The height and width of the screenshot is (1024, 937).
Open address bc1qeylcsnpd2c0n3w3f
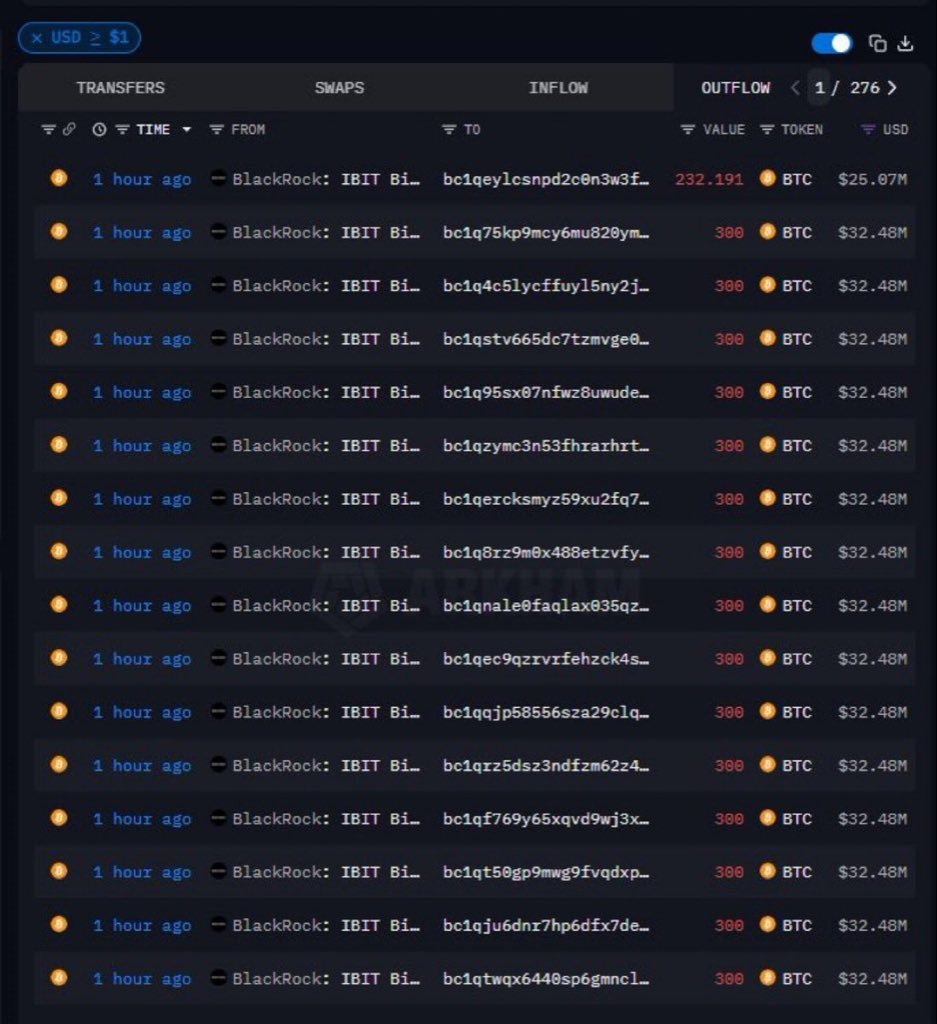546,179
